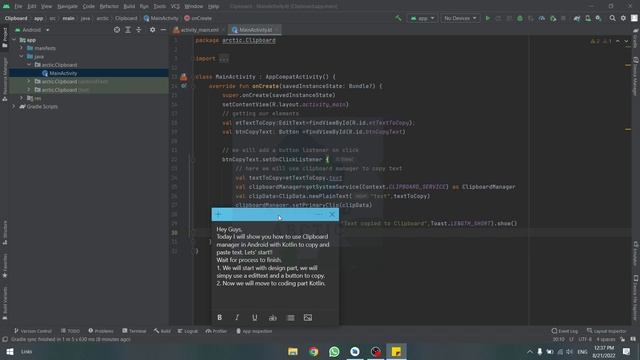The image size is (640, 360).
Task: Click Italic button in Sticky Notes
Action: click(x=237, y=317)
